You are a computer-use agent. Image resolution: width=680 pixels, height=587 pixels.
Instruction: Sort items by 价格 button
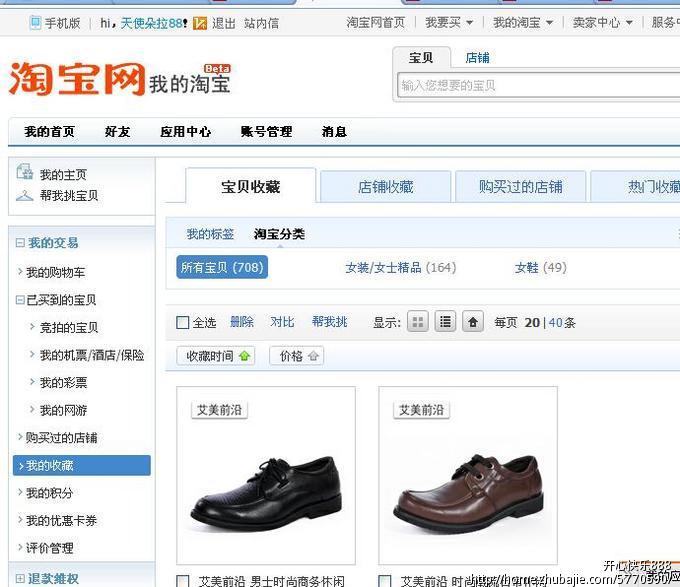click(x=297, y=356)
